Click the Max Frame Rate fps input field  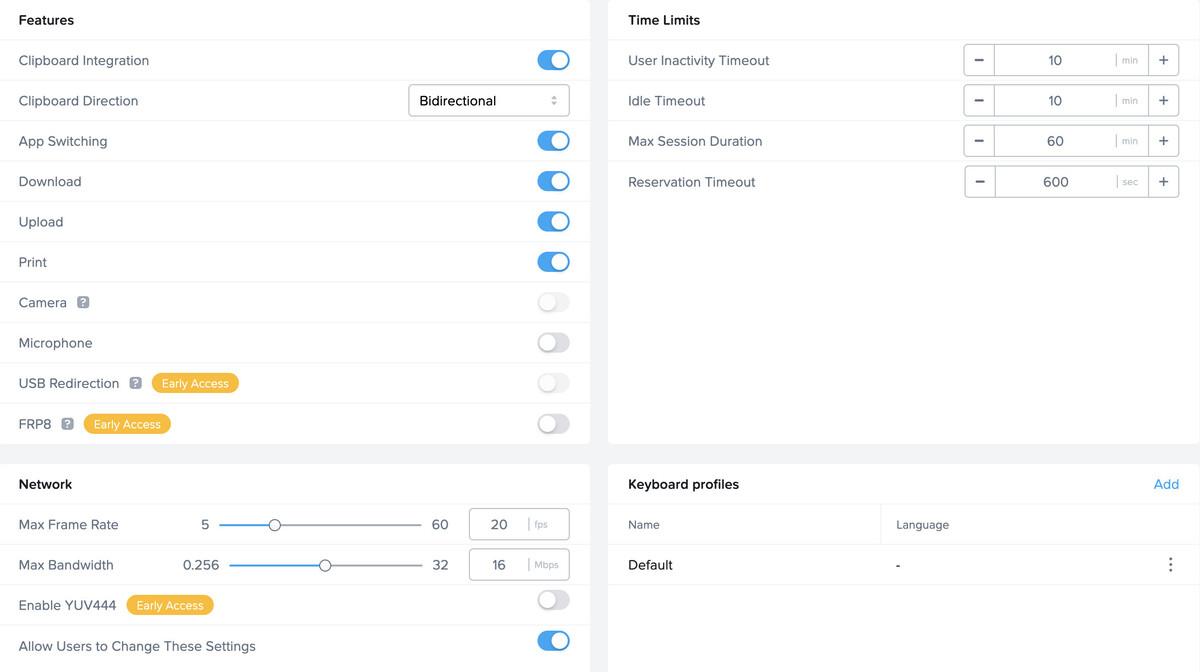(x=499, y=525)
